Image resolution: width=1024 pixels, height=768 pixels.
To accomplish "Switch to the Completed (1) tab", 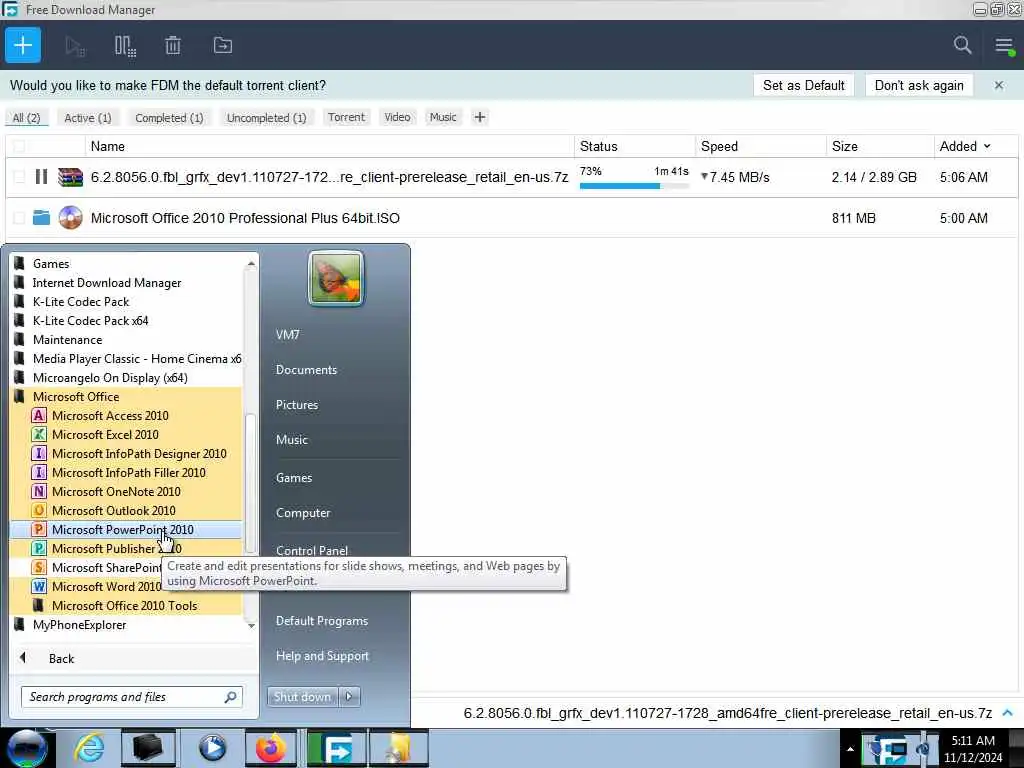I will coord(169,118).
